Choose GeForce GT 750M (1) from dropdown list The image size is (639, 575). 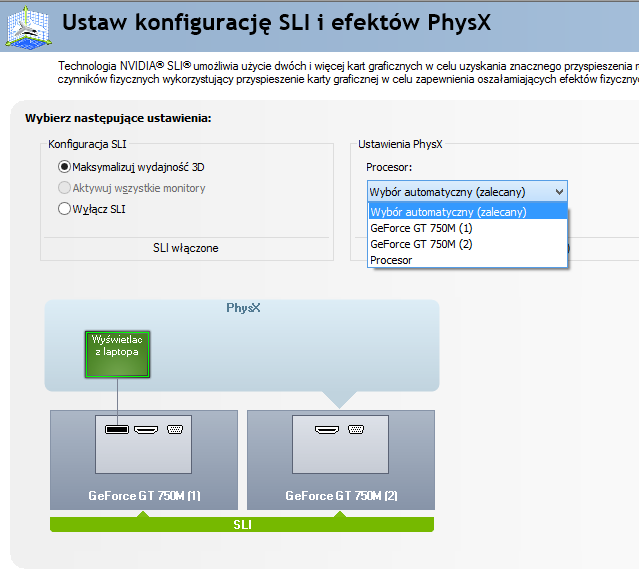467,228
